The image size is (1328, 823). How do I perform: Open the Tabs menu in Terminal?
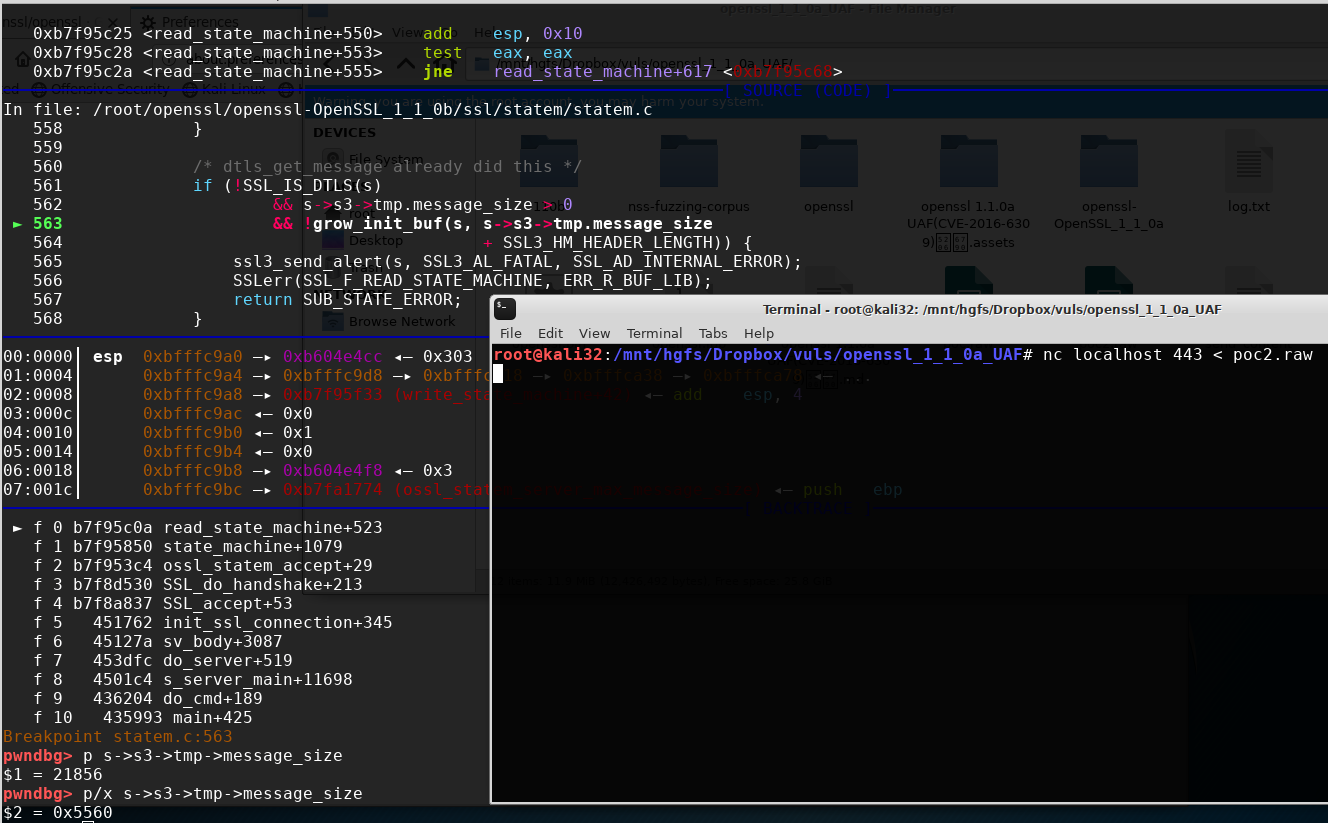tap(713, 333)
